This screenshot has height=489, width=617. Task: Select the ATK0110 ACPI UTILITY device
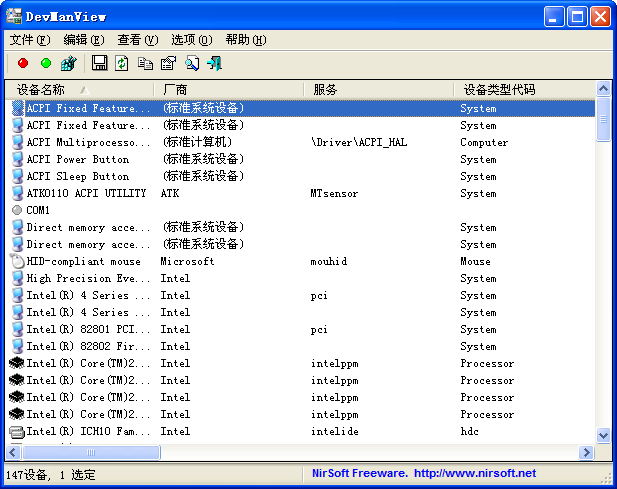tap(86, 193)
